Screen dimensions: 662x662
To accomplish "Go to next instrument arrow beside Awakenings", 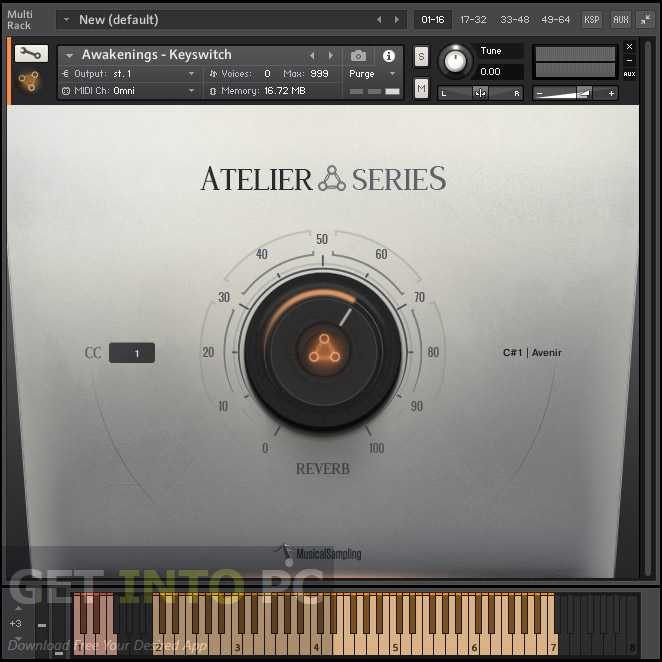I will pyautogui.click(x=331, y=56).
